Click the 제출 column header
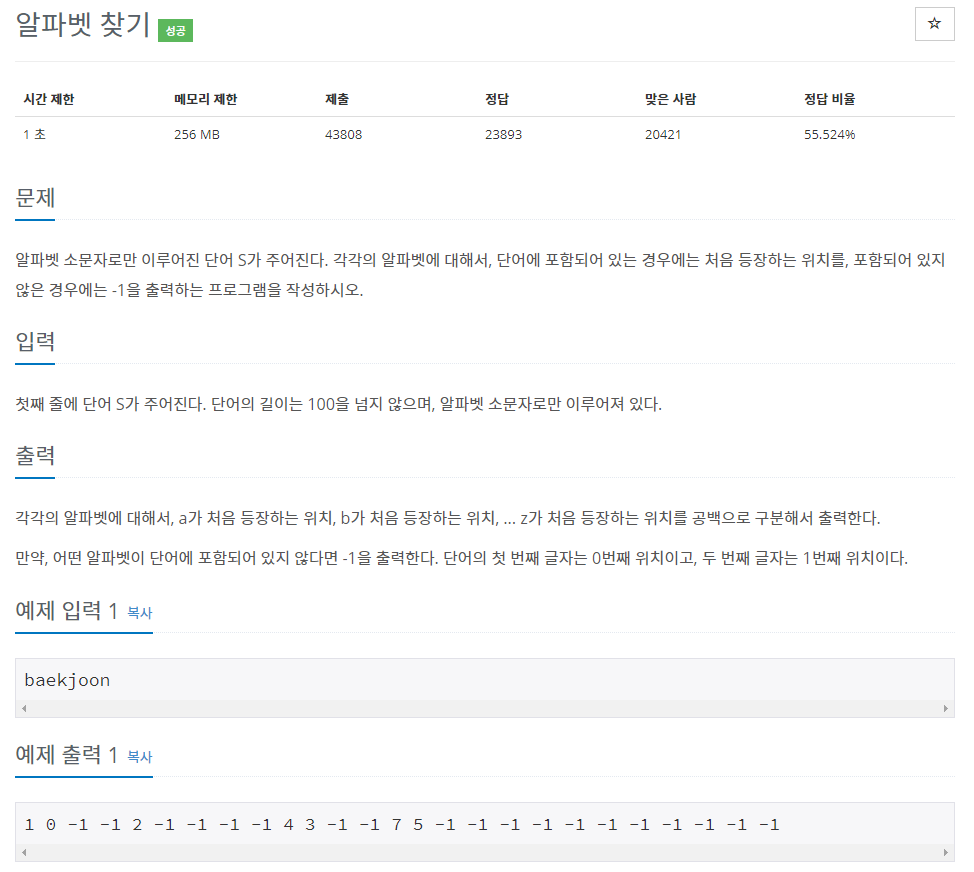The width and height of the screenshot is (974, 872). coord(337,99)
